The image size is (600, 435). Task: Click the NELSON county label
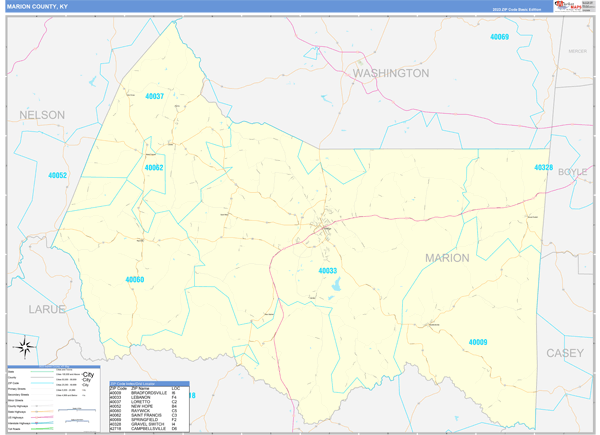coord(41,115)
